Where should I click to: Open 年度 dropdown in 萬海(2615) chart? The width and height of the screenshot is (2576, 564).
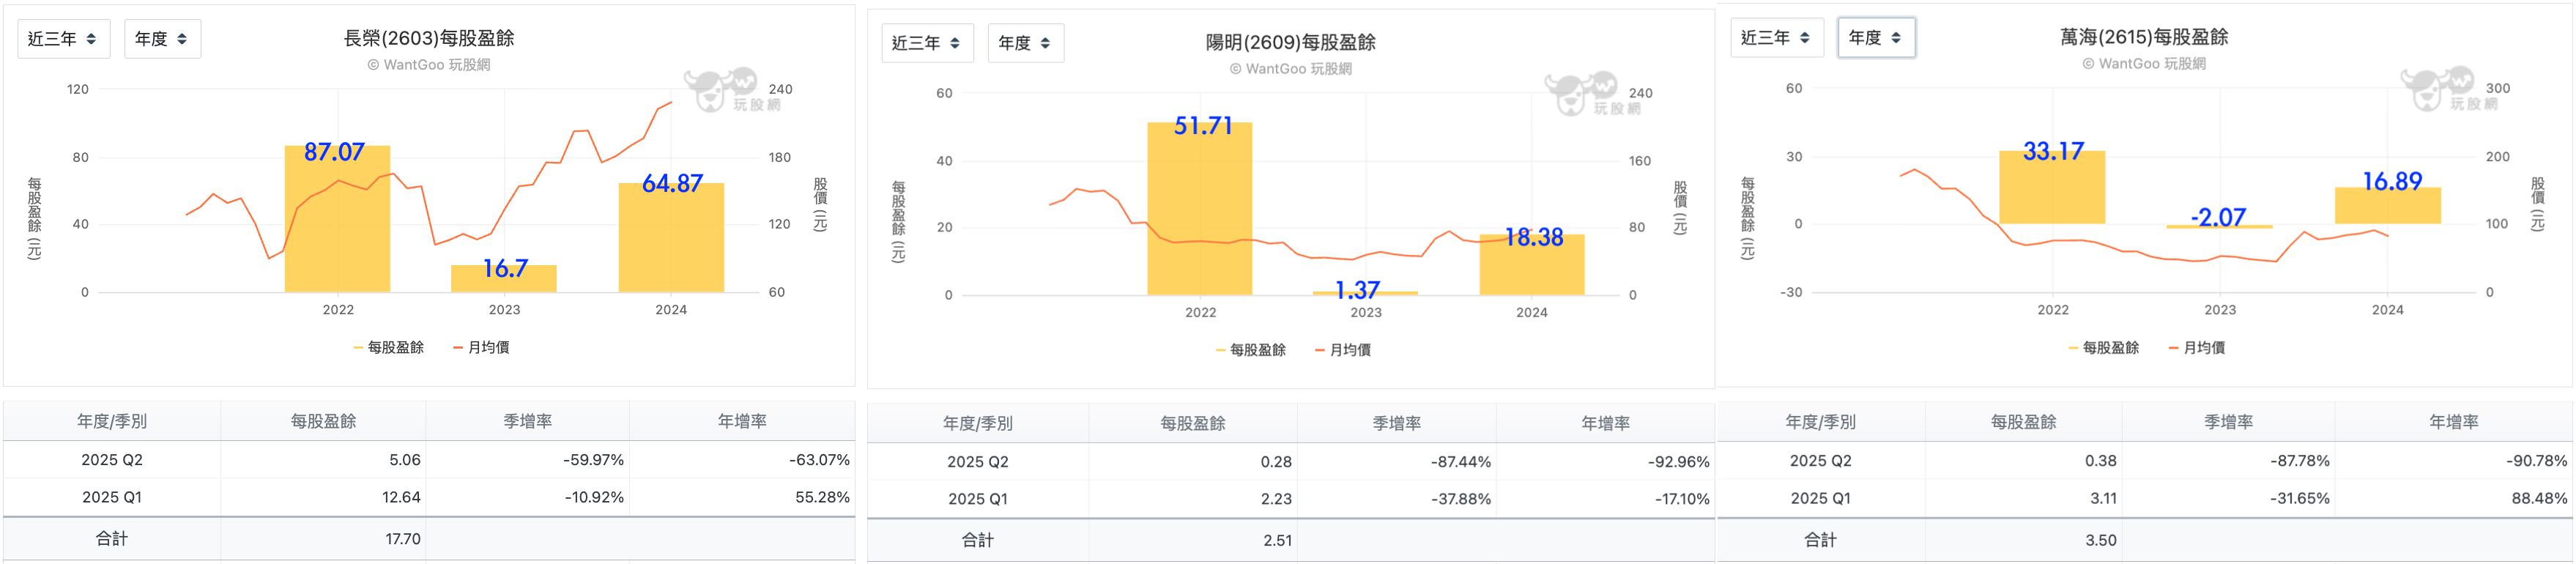1876,37
